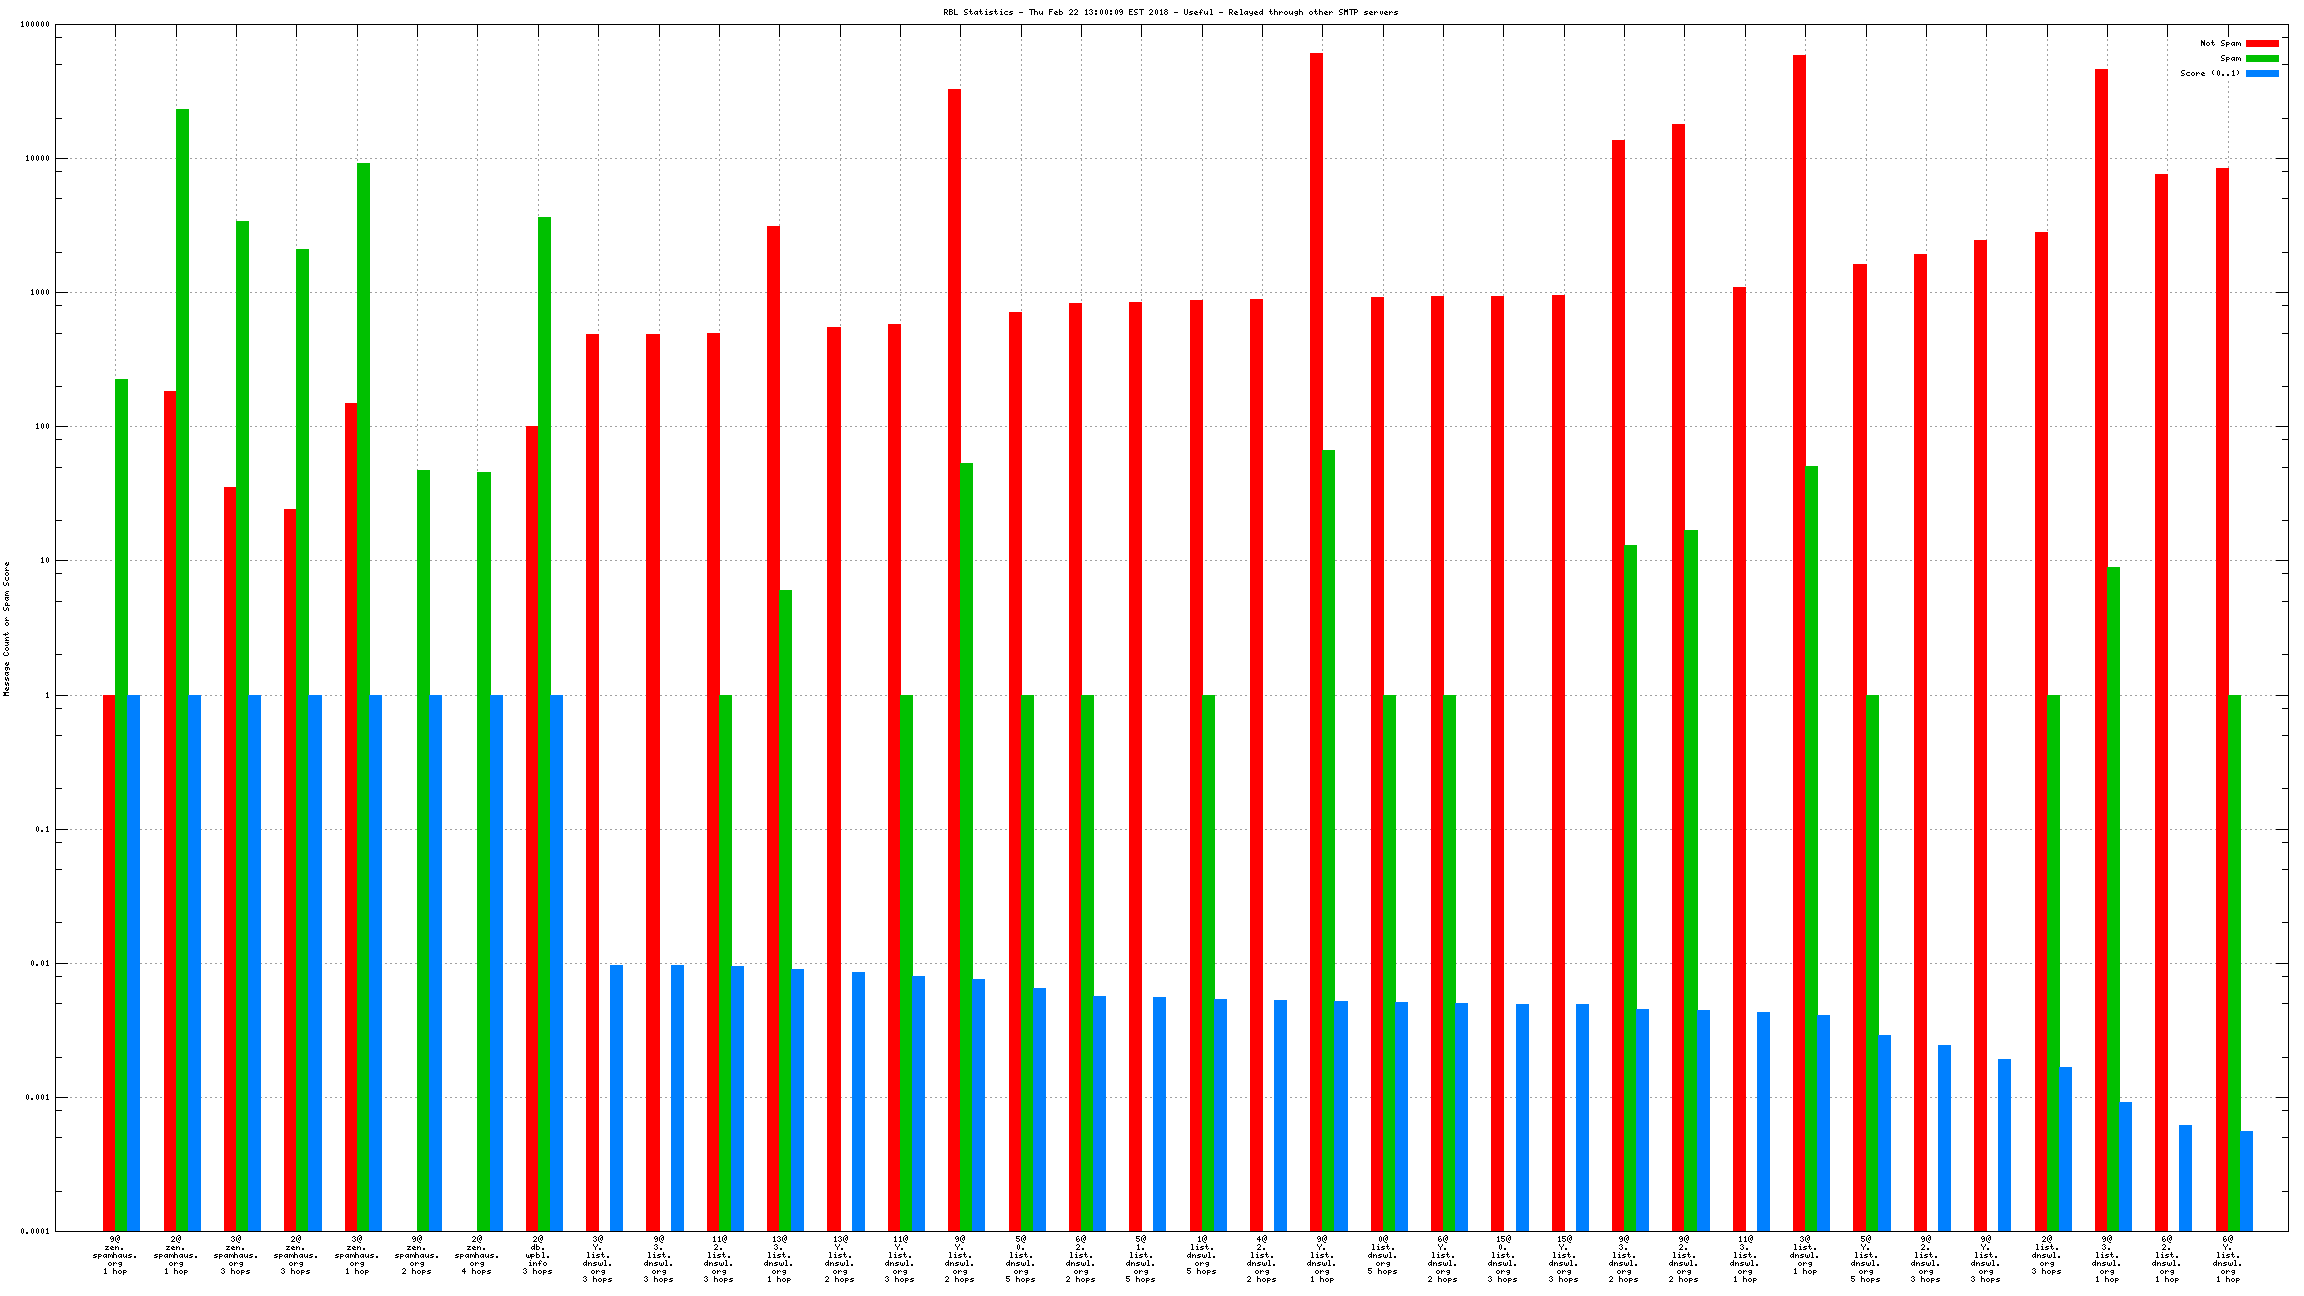Image resolution: width=2304 pixels, height=1296 pixels.
Task: Click the 4@ 2.list.dnswl.org 2 hops label
Action: [1261, 1258]
